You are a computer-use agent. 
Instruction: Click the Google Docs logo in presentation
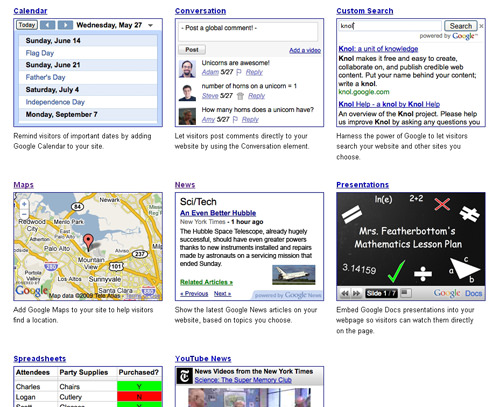tap(457, 293)
